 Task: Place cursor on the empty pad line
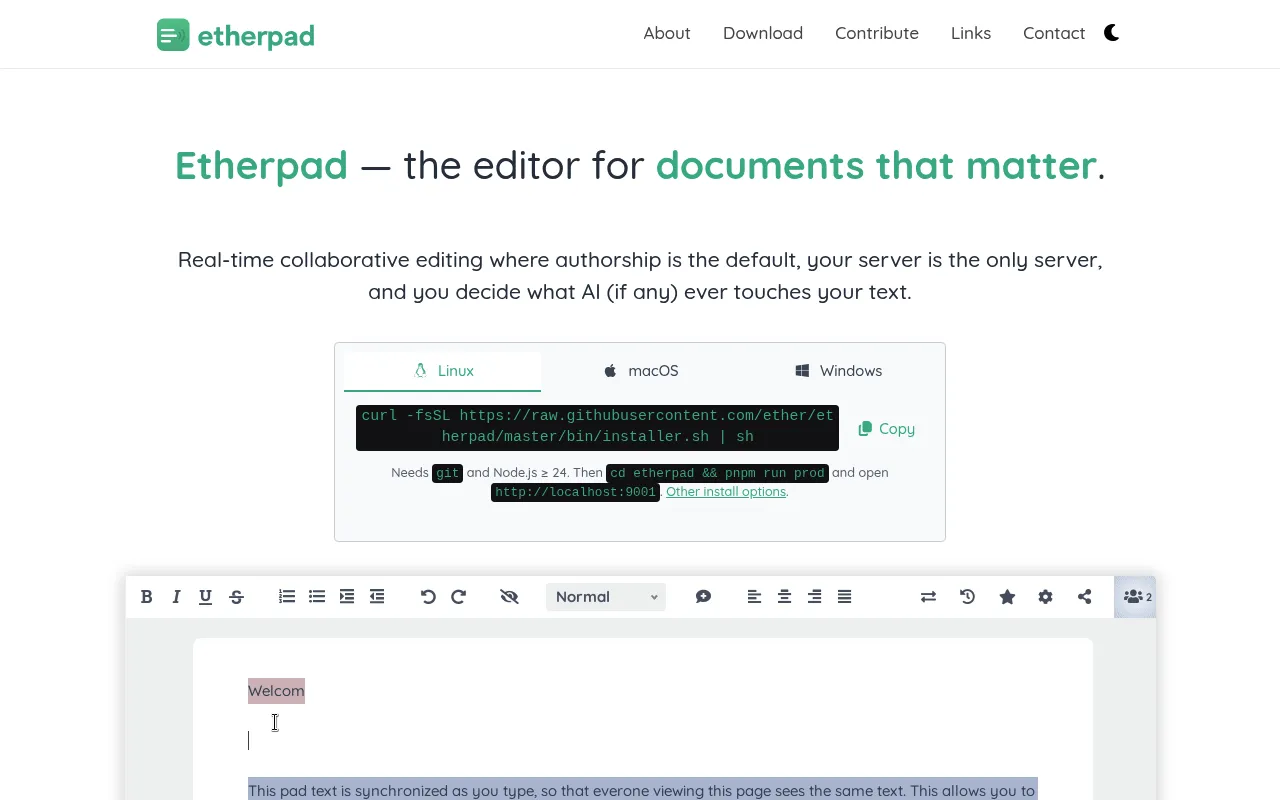click(x=640, y=740)
